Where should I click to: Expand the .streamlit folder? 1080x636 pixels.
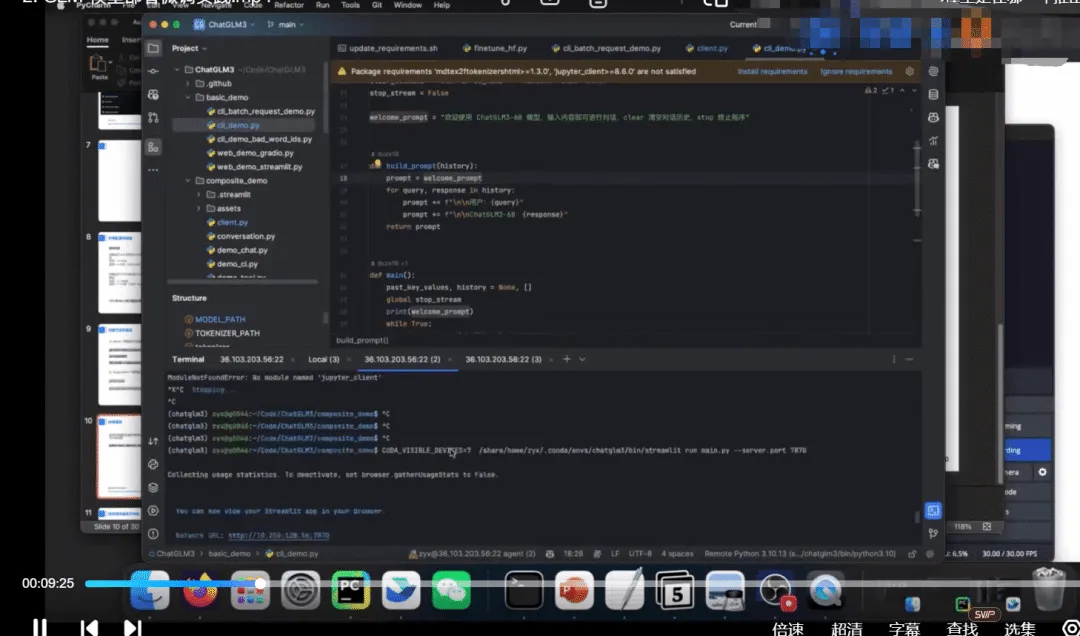[x=199, y=194]
